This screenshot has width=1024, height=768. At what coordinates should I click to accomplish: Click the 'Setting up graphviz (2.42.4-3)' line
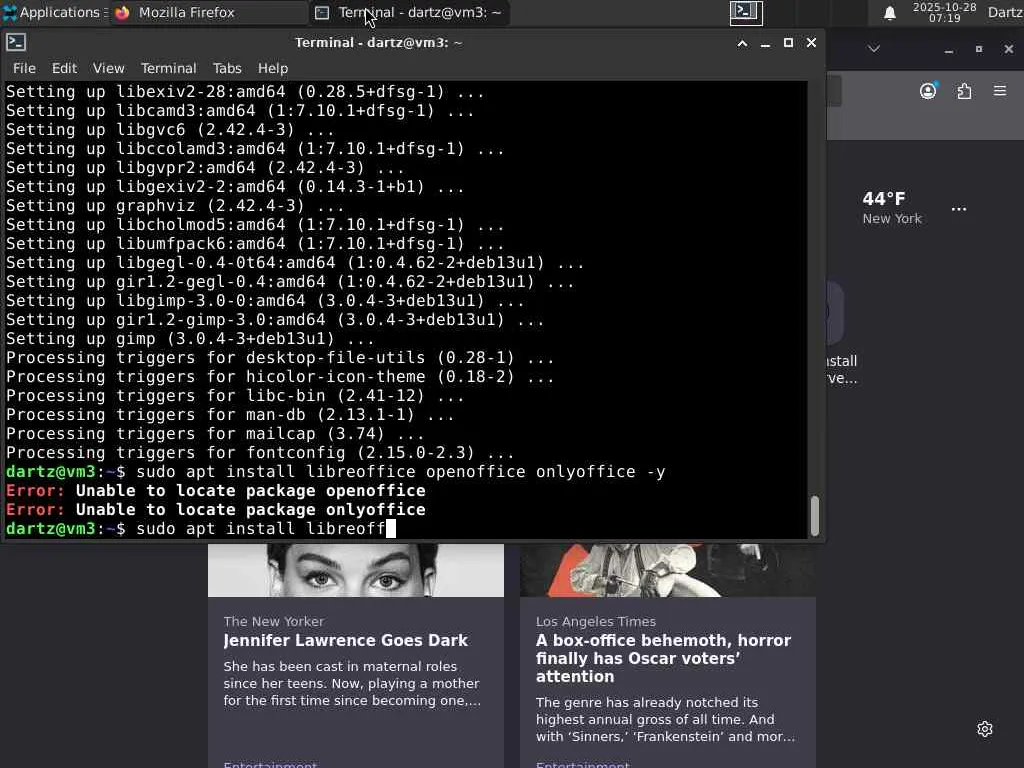point(175,206)
